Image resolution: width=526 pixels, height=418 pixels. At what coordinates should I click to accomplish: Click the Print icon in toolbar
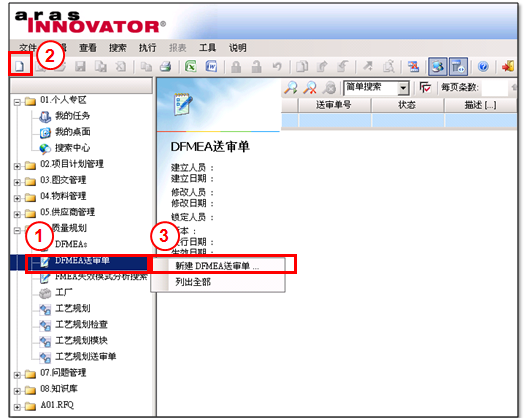pos(166,66)
